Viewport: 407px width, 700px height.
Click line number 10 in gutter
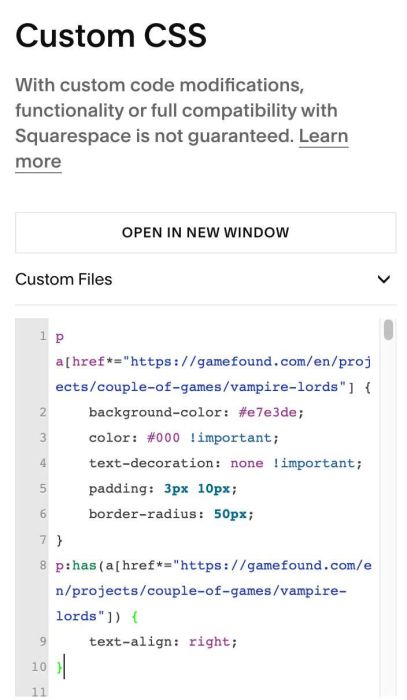(x=39, y=667)
